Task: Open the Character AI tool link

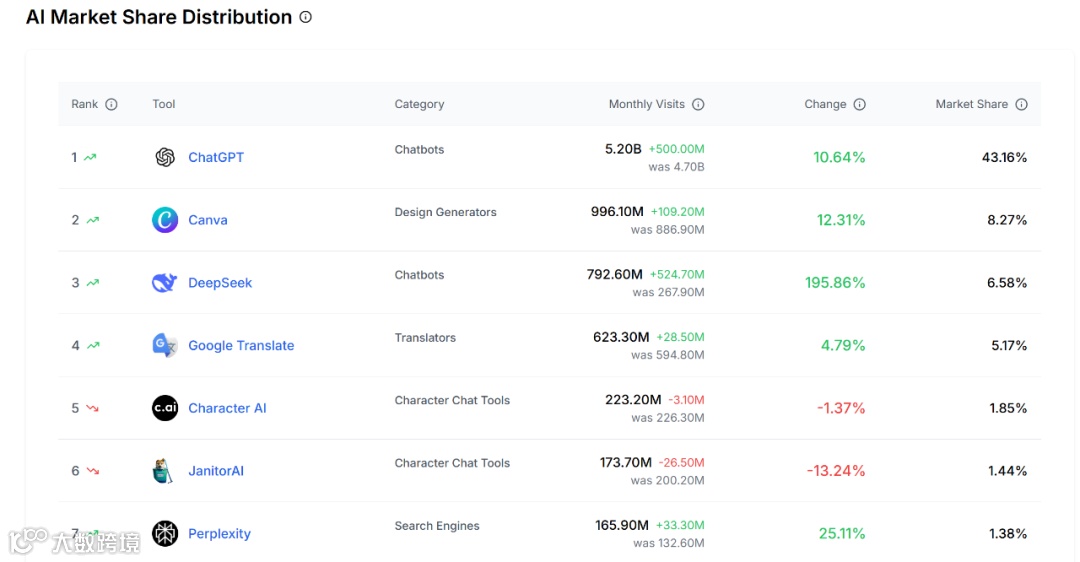Action: click(227, 408)
